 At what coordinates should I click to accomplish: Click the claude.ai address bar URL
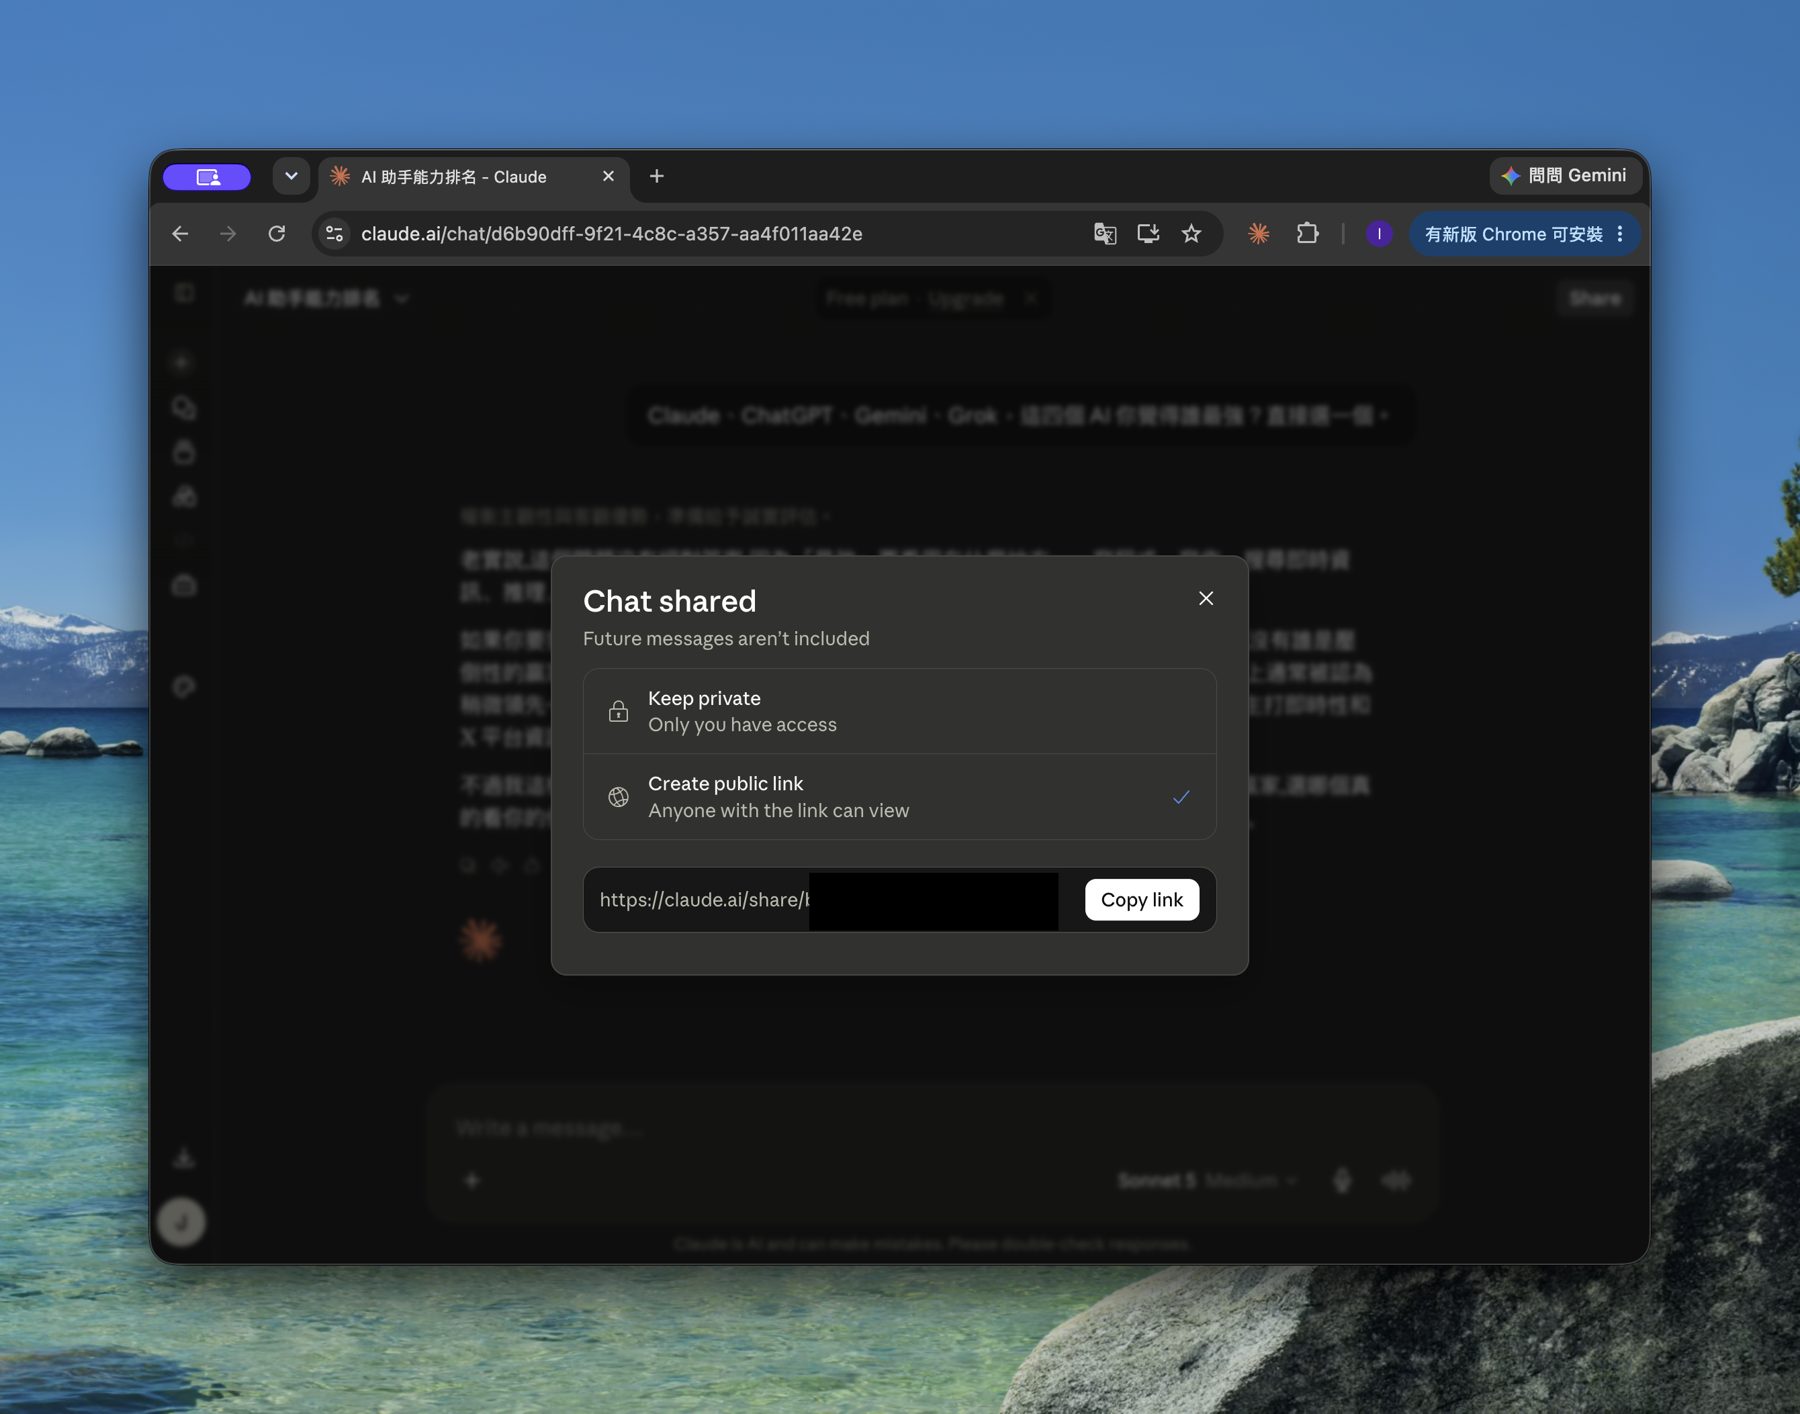point(611,234)
